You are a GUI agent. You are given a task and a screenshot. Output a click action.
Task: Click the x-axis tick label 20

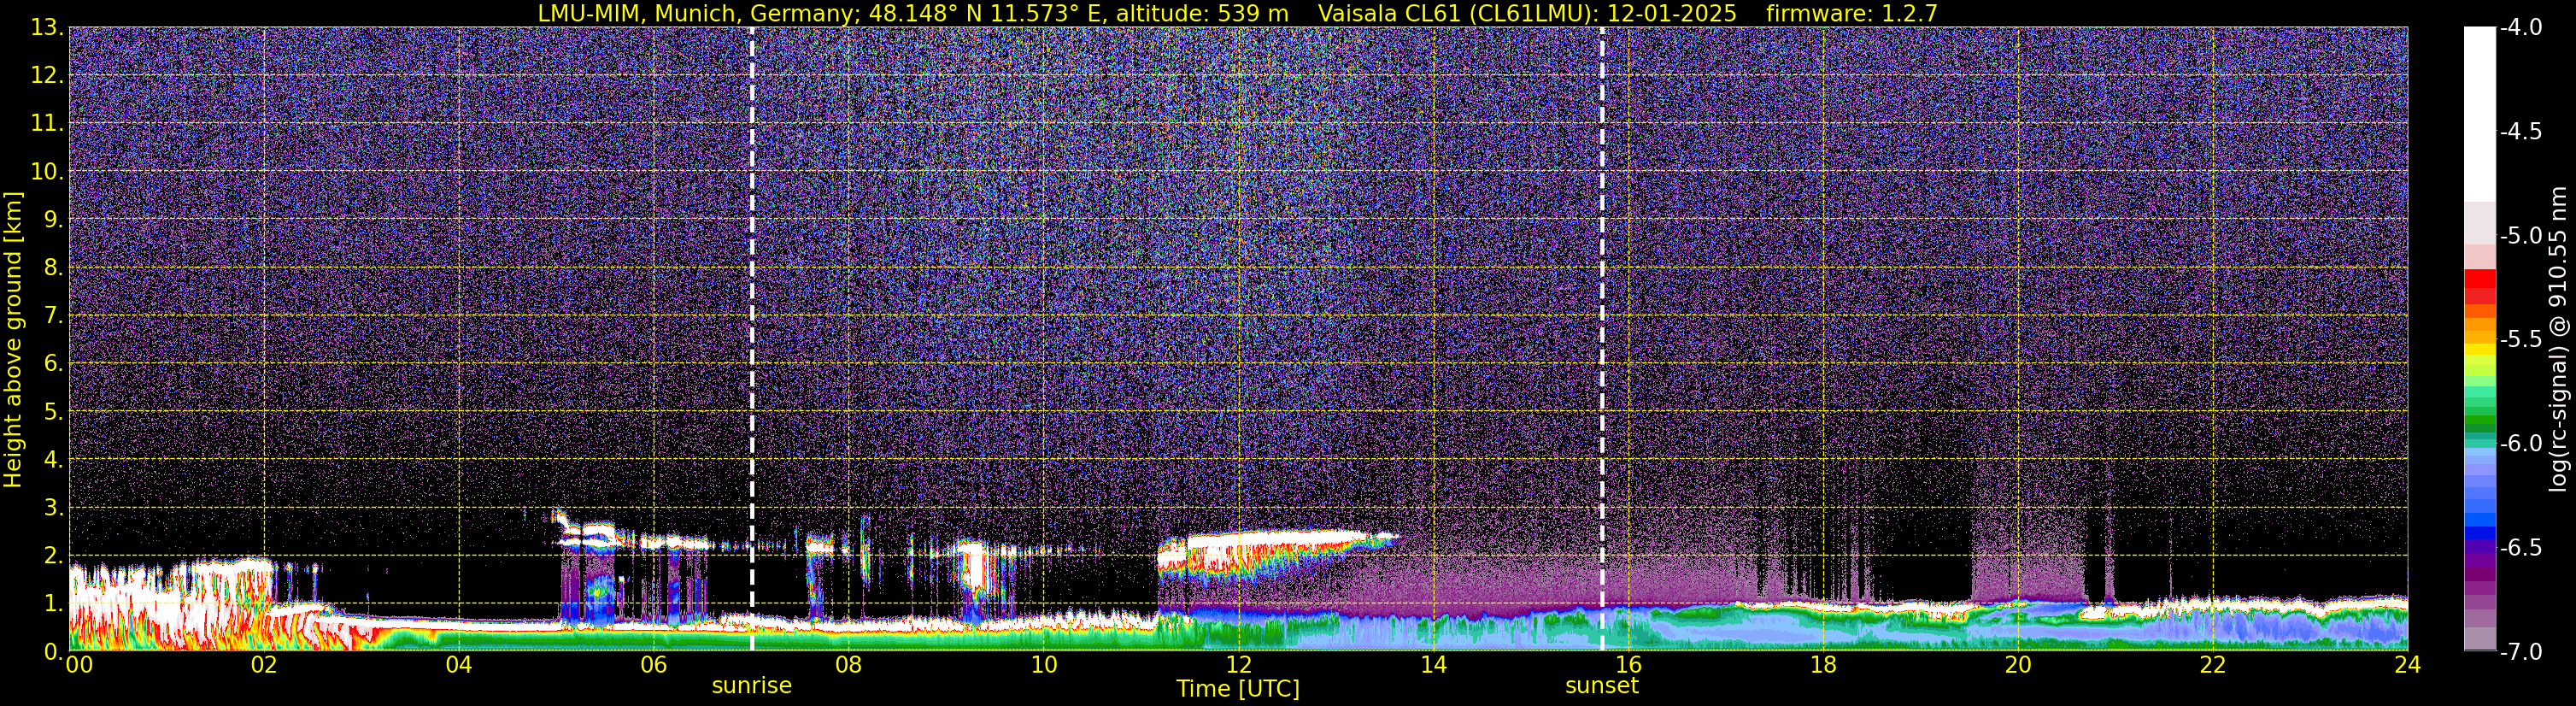point(2018,665)
